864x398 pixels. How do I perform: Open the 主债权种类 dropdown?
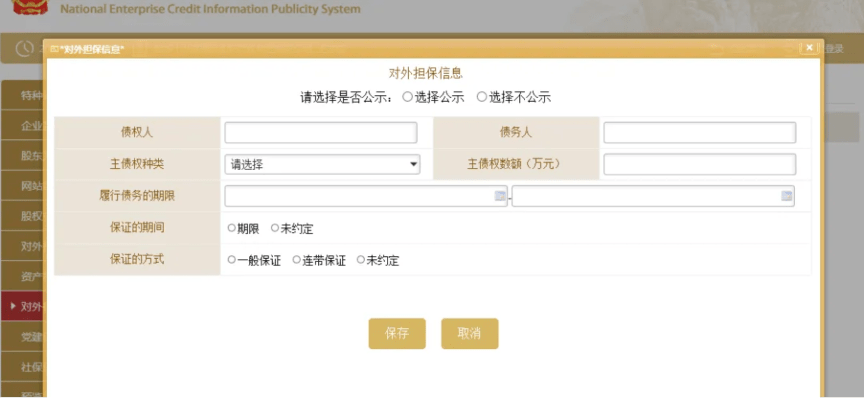[x=322, y=164]
